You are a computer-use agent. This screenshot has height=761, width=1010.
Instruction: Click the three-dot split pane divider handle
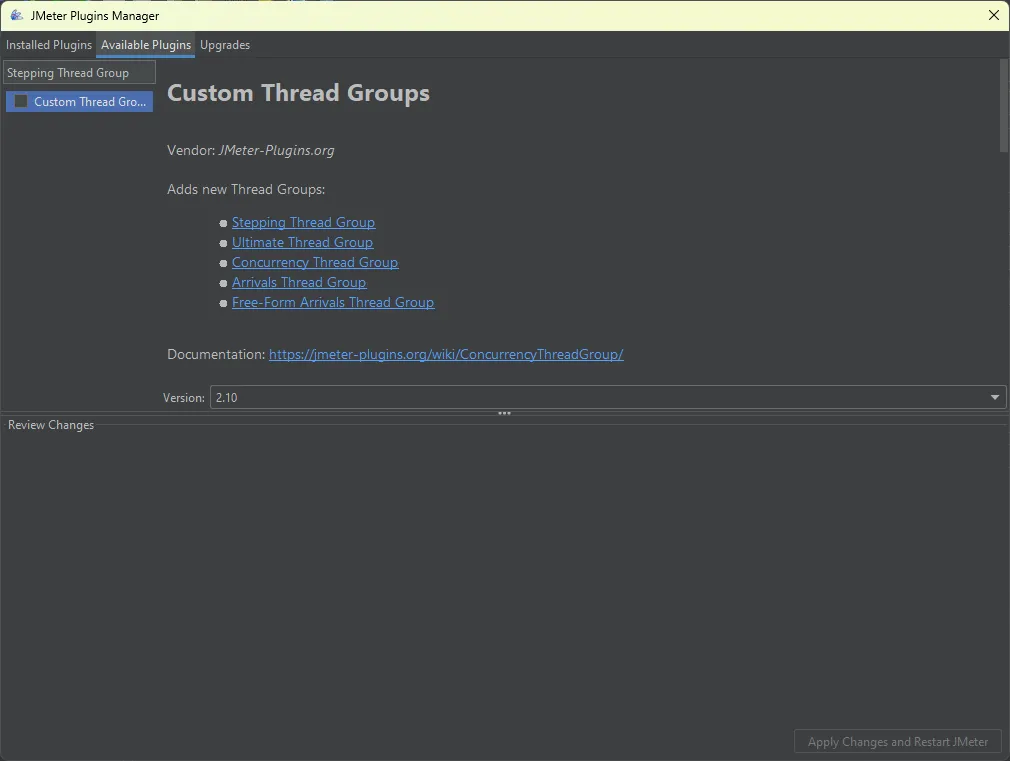tap(504, 413)
